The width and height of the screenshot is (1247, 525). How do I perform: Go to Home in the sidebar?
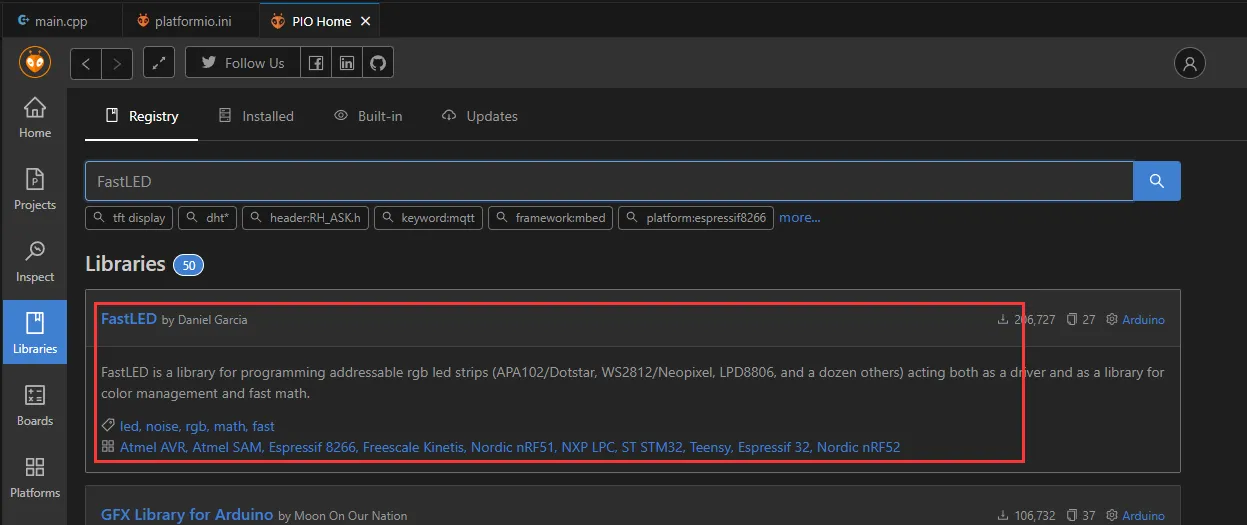tap(35, 117)
